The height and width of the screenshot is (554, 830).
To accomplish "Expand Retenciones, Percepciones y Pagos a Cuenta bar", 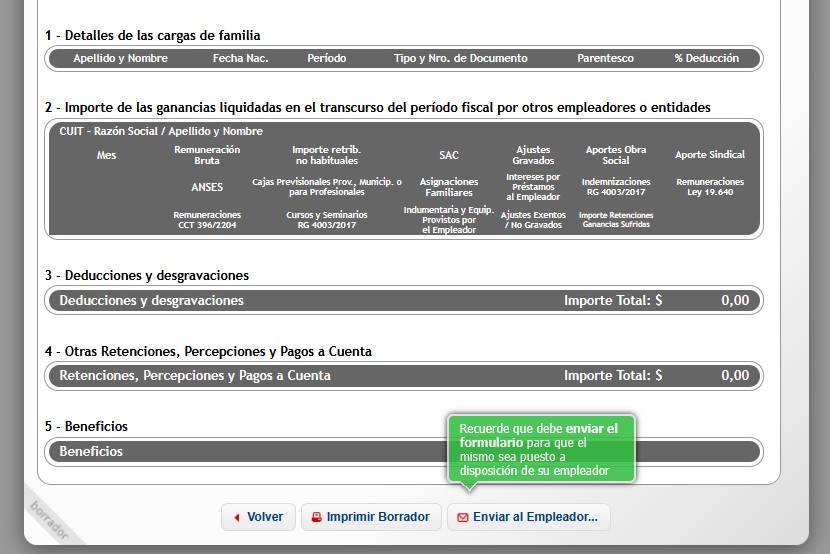I will (300, 376).
